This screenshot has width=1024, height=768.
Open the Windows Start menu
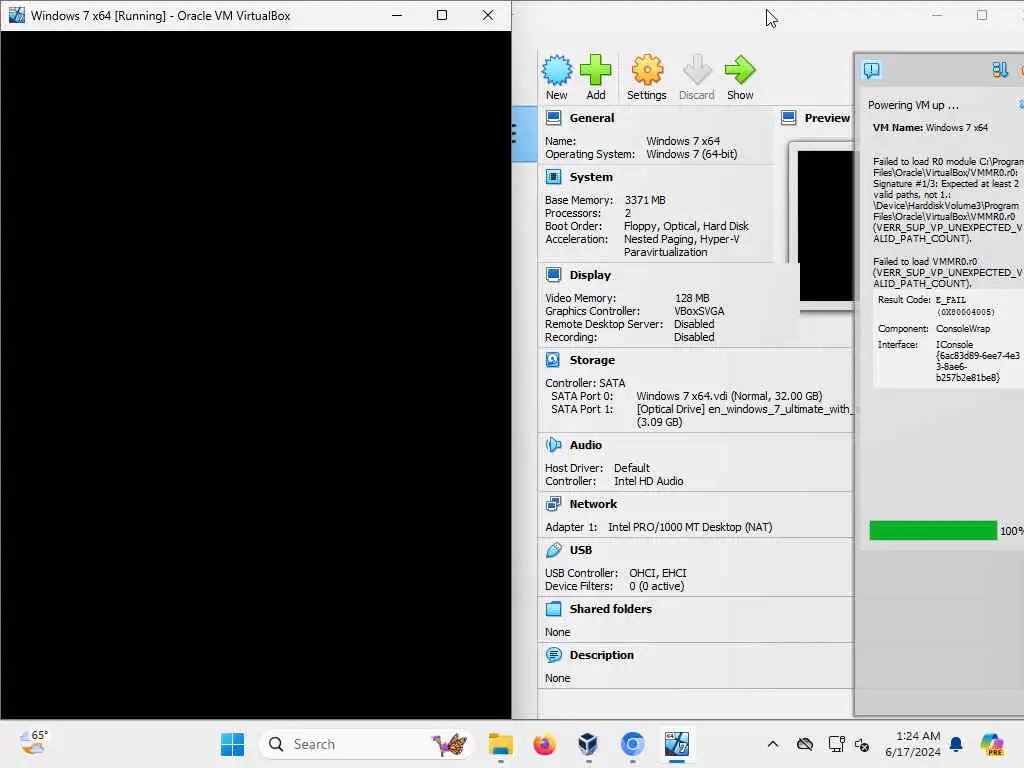232,744
